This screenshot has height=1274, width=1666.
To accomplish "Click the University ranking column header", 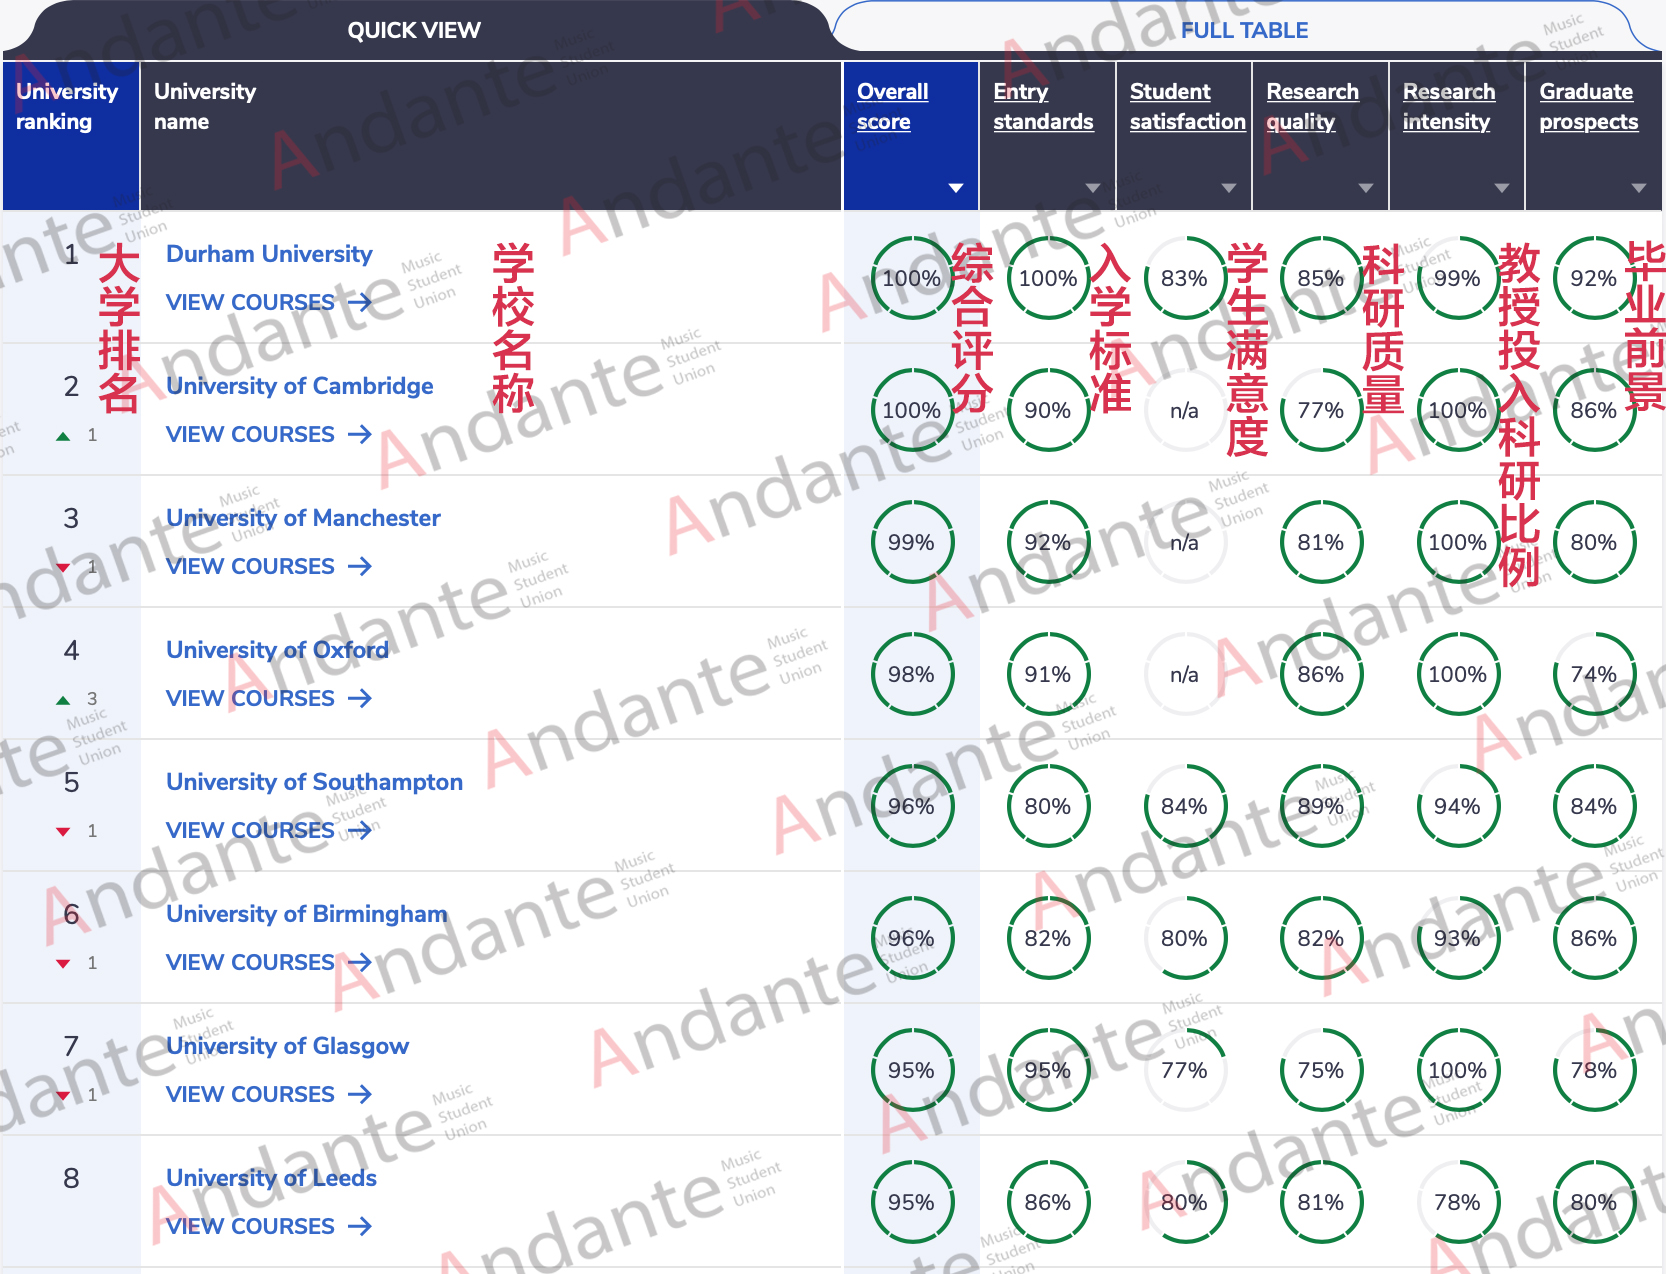I will point(71,135).
